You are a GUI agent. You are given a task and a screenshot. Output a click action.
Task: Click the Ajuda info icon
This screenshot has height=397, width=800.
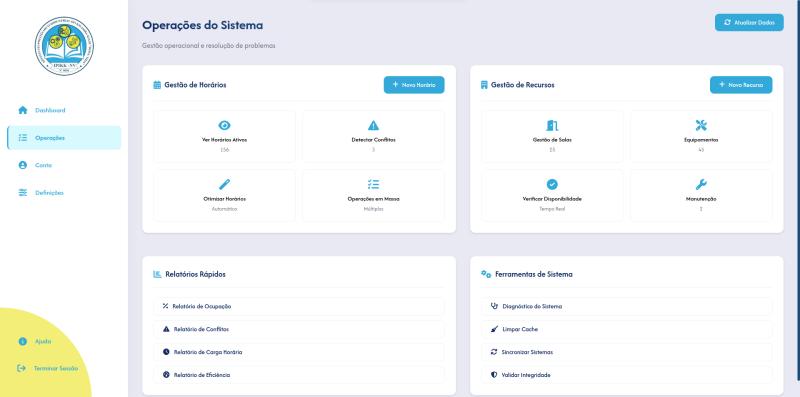pos(22,341)
